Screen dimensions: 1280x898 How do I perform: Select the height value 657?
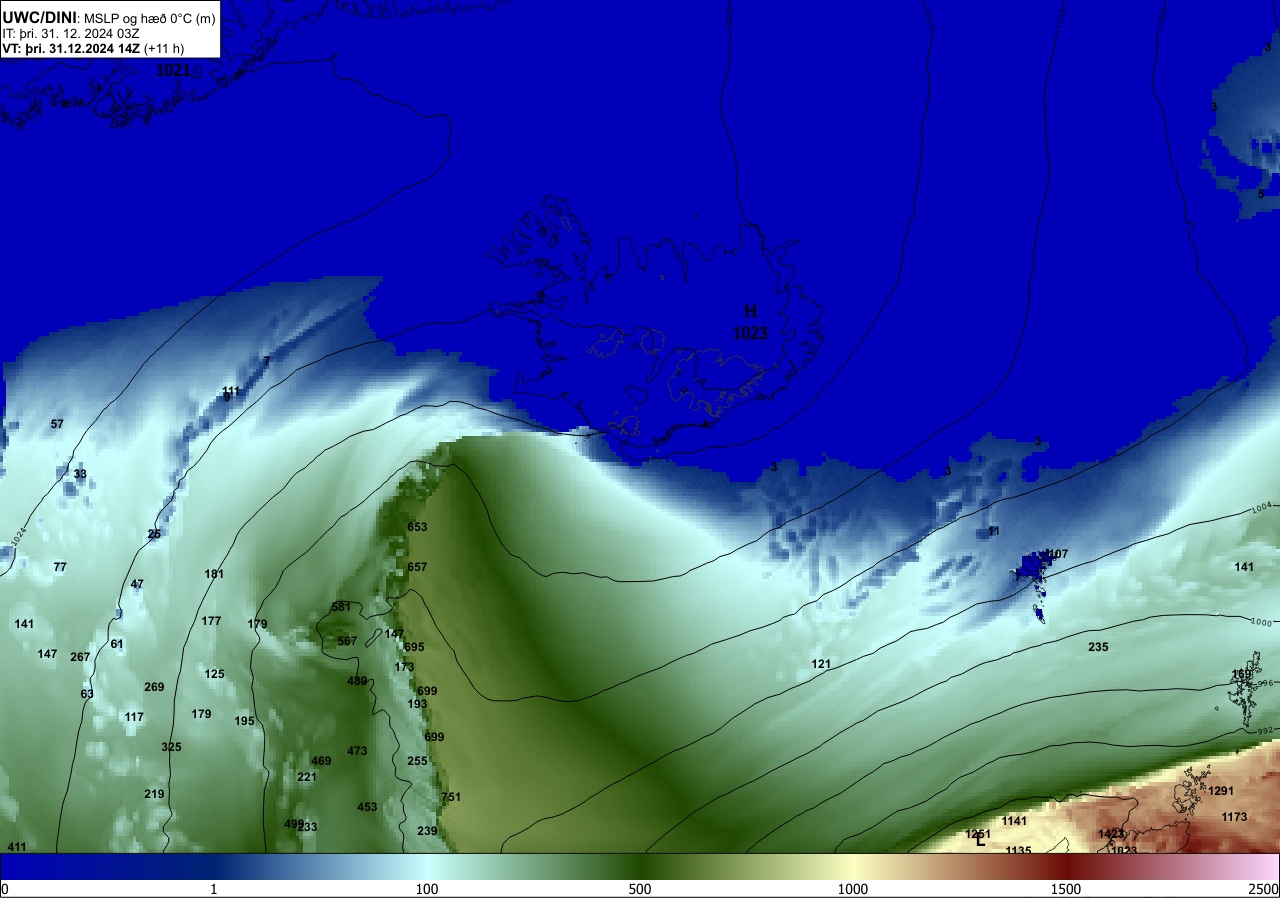tap(417, 567)
